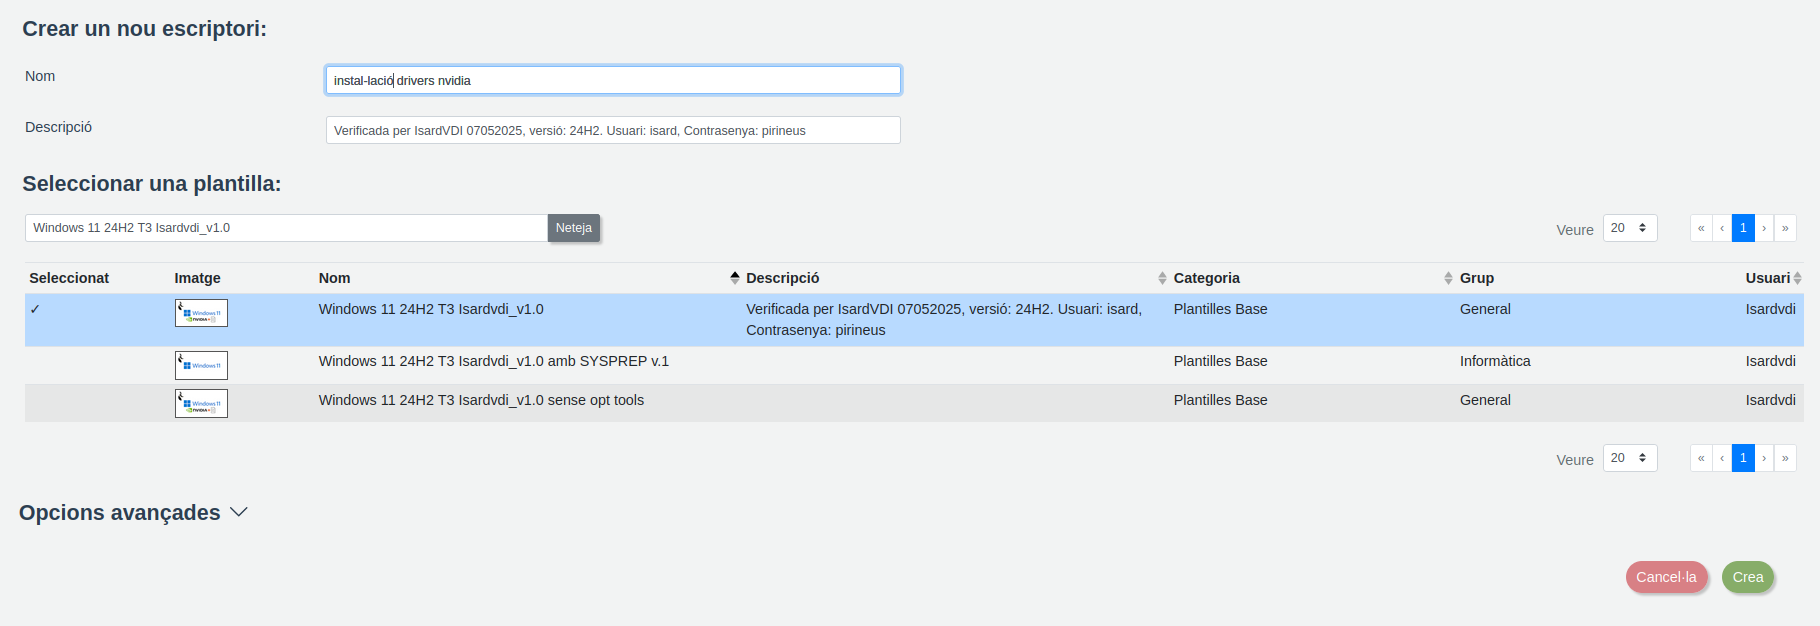Click the Cancel·la button
Viewport: 1820px width, 626px height.
click(x=1666, y=577)
